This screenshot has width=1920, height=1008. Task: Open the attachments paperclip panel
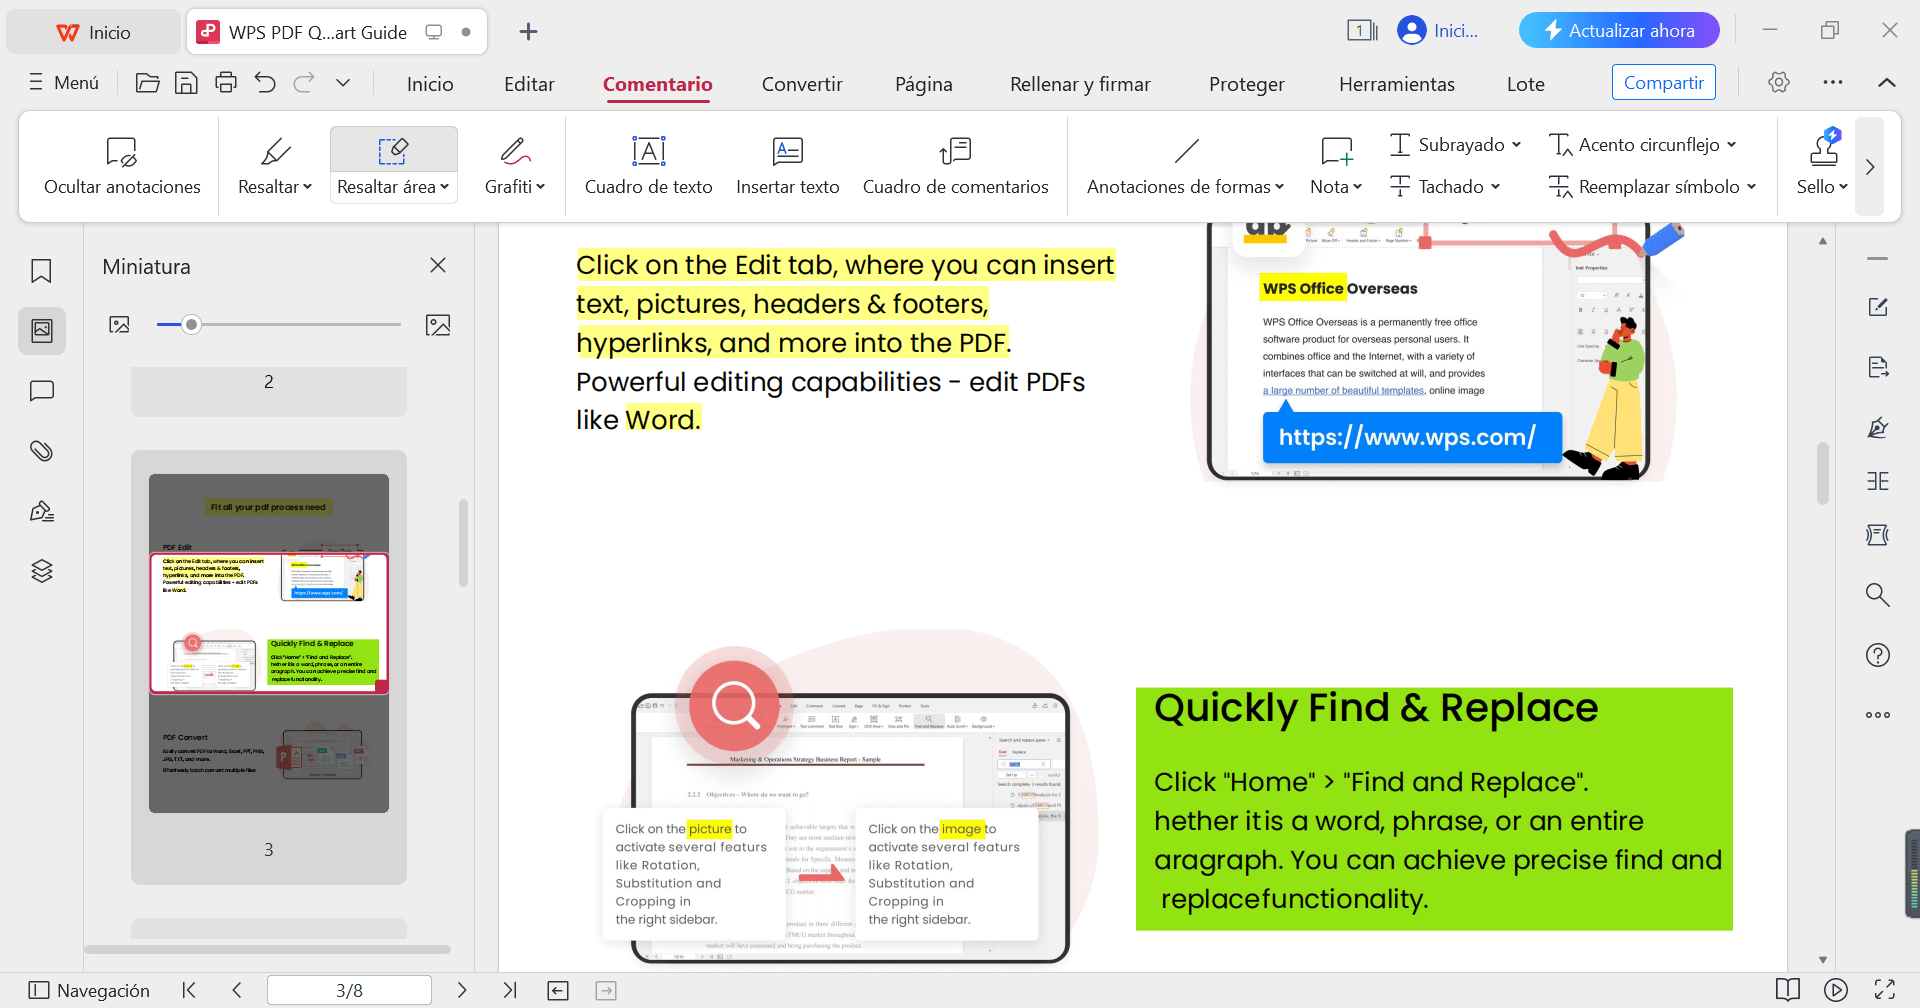[x=42, y=451]
